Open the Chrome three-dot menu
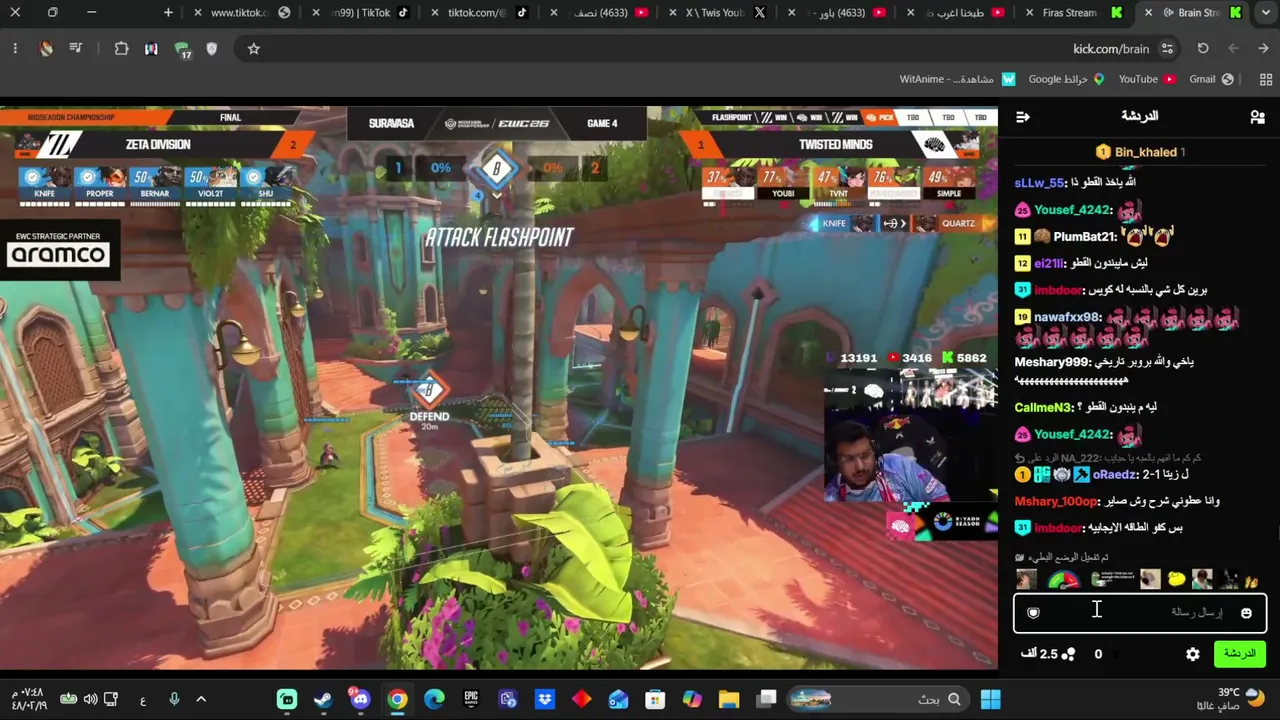The image size is (1280, 720). coord(15,48)
